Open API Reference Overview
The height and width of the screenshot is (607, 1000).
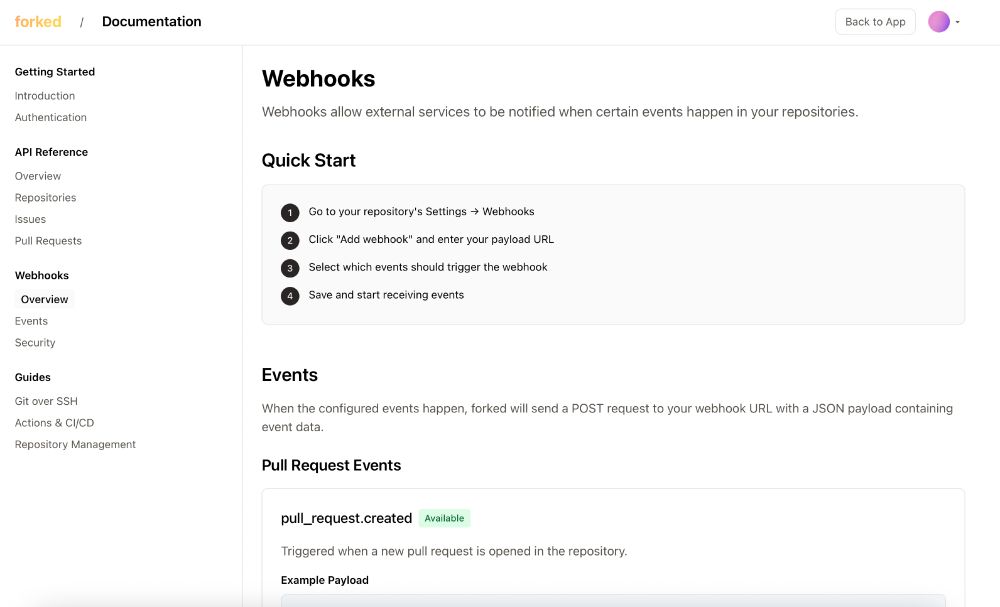[38, 176]
